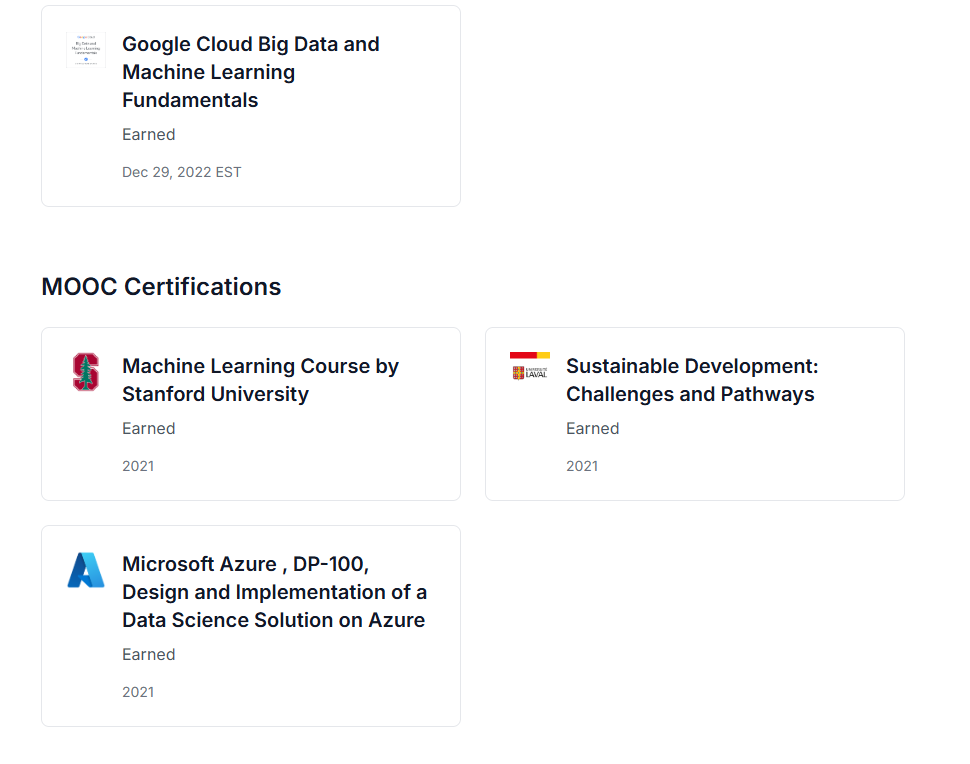Click Earned status under Azure DP-100 certificate

coord(149,655)
